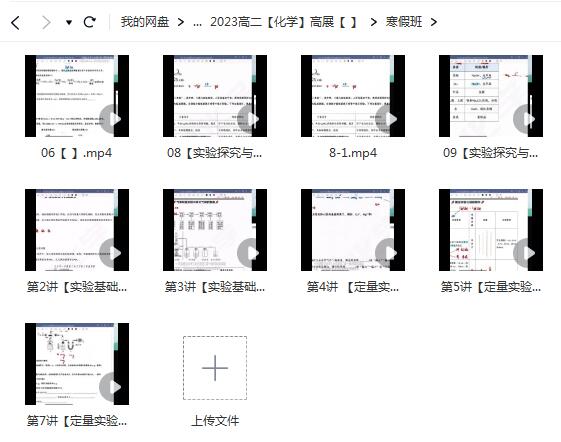
Task: Play the 第5讲【定量实验… video
Action: coord(491,230)
